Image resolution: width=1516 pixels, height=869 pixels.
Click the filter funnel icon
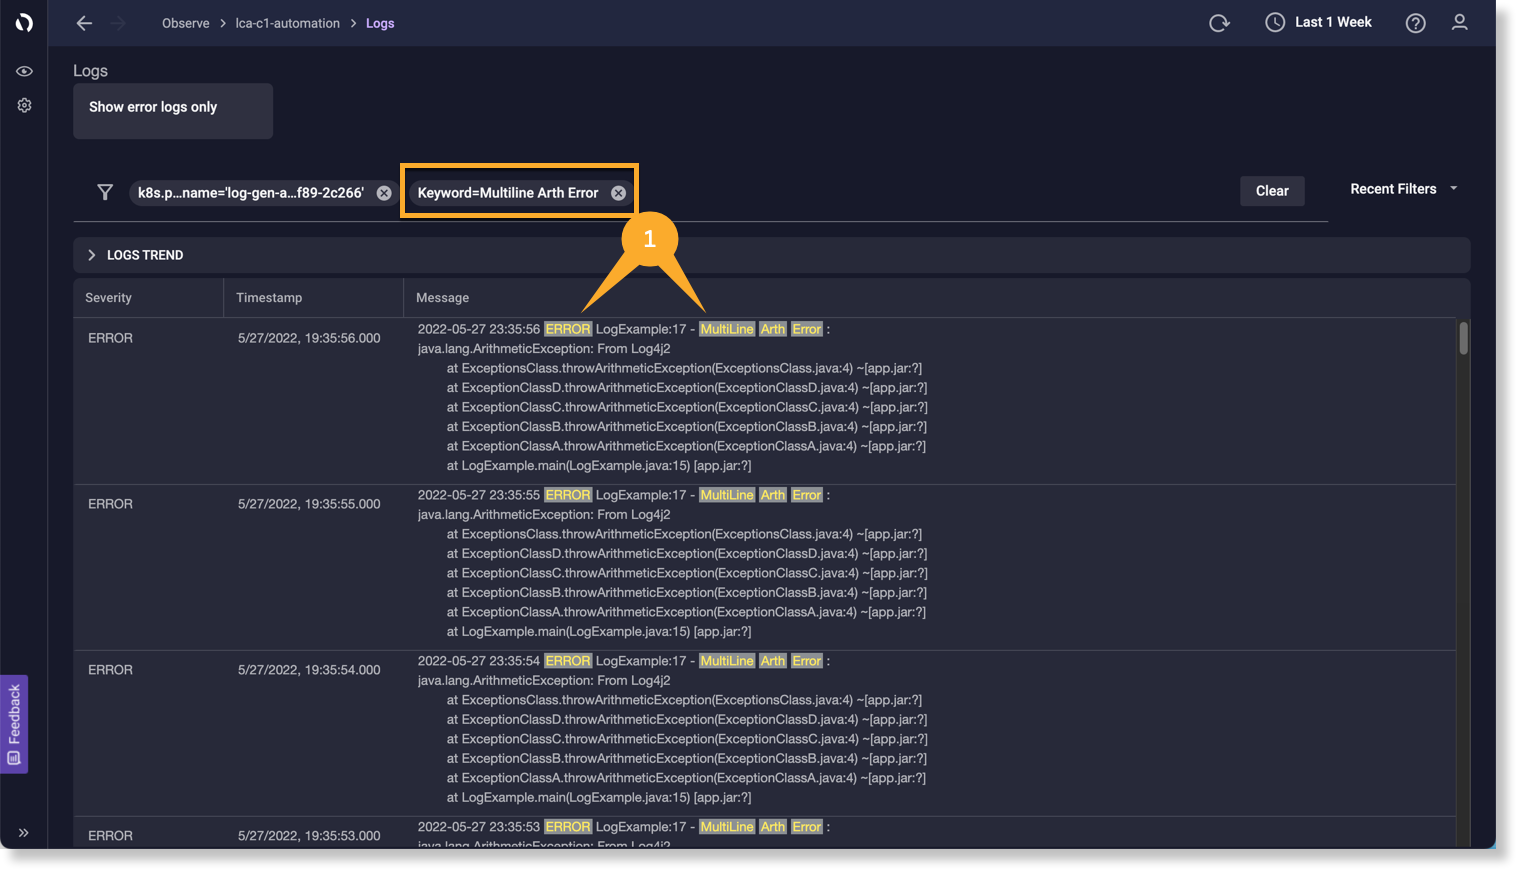click(105, 192)
